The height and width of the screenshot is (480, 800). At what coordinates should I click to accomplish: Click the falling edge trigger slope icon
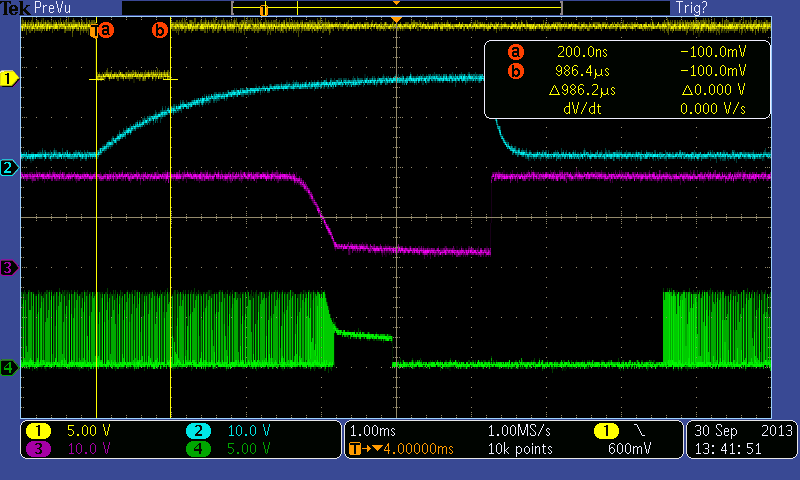coord(639,431)
